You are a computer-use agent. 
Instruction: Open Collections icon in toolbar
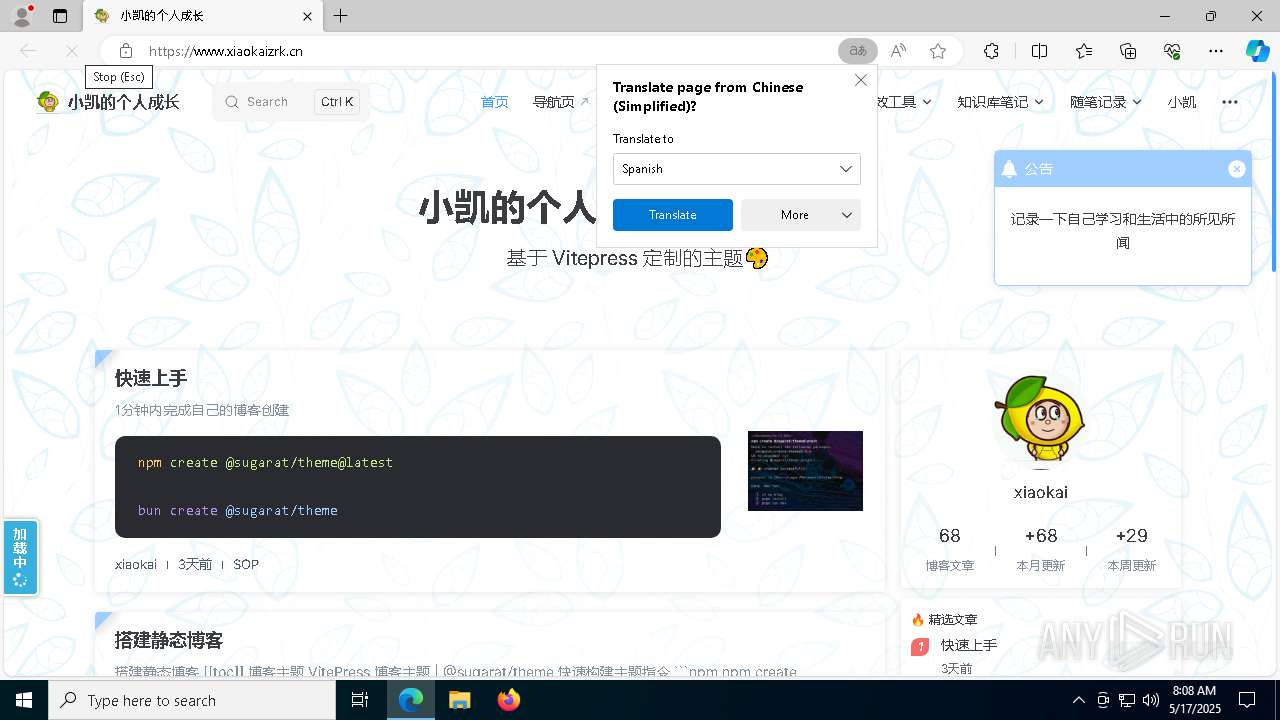[x=1128, y=51]
